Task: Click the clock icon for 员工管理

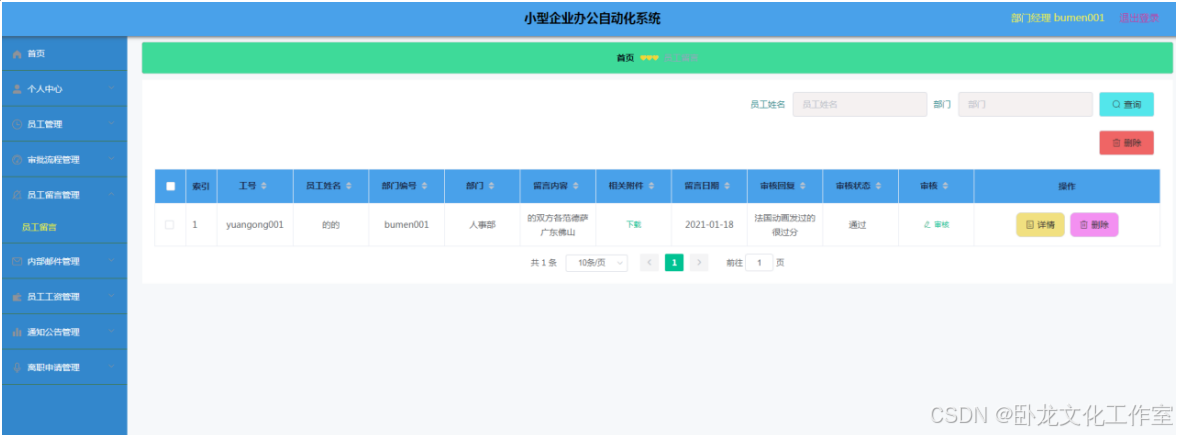Action: pyautogui.click(x=17, y=124)
